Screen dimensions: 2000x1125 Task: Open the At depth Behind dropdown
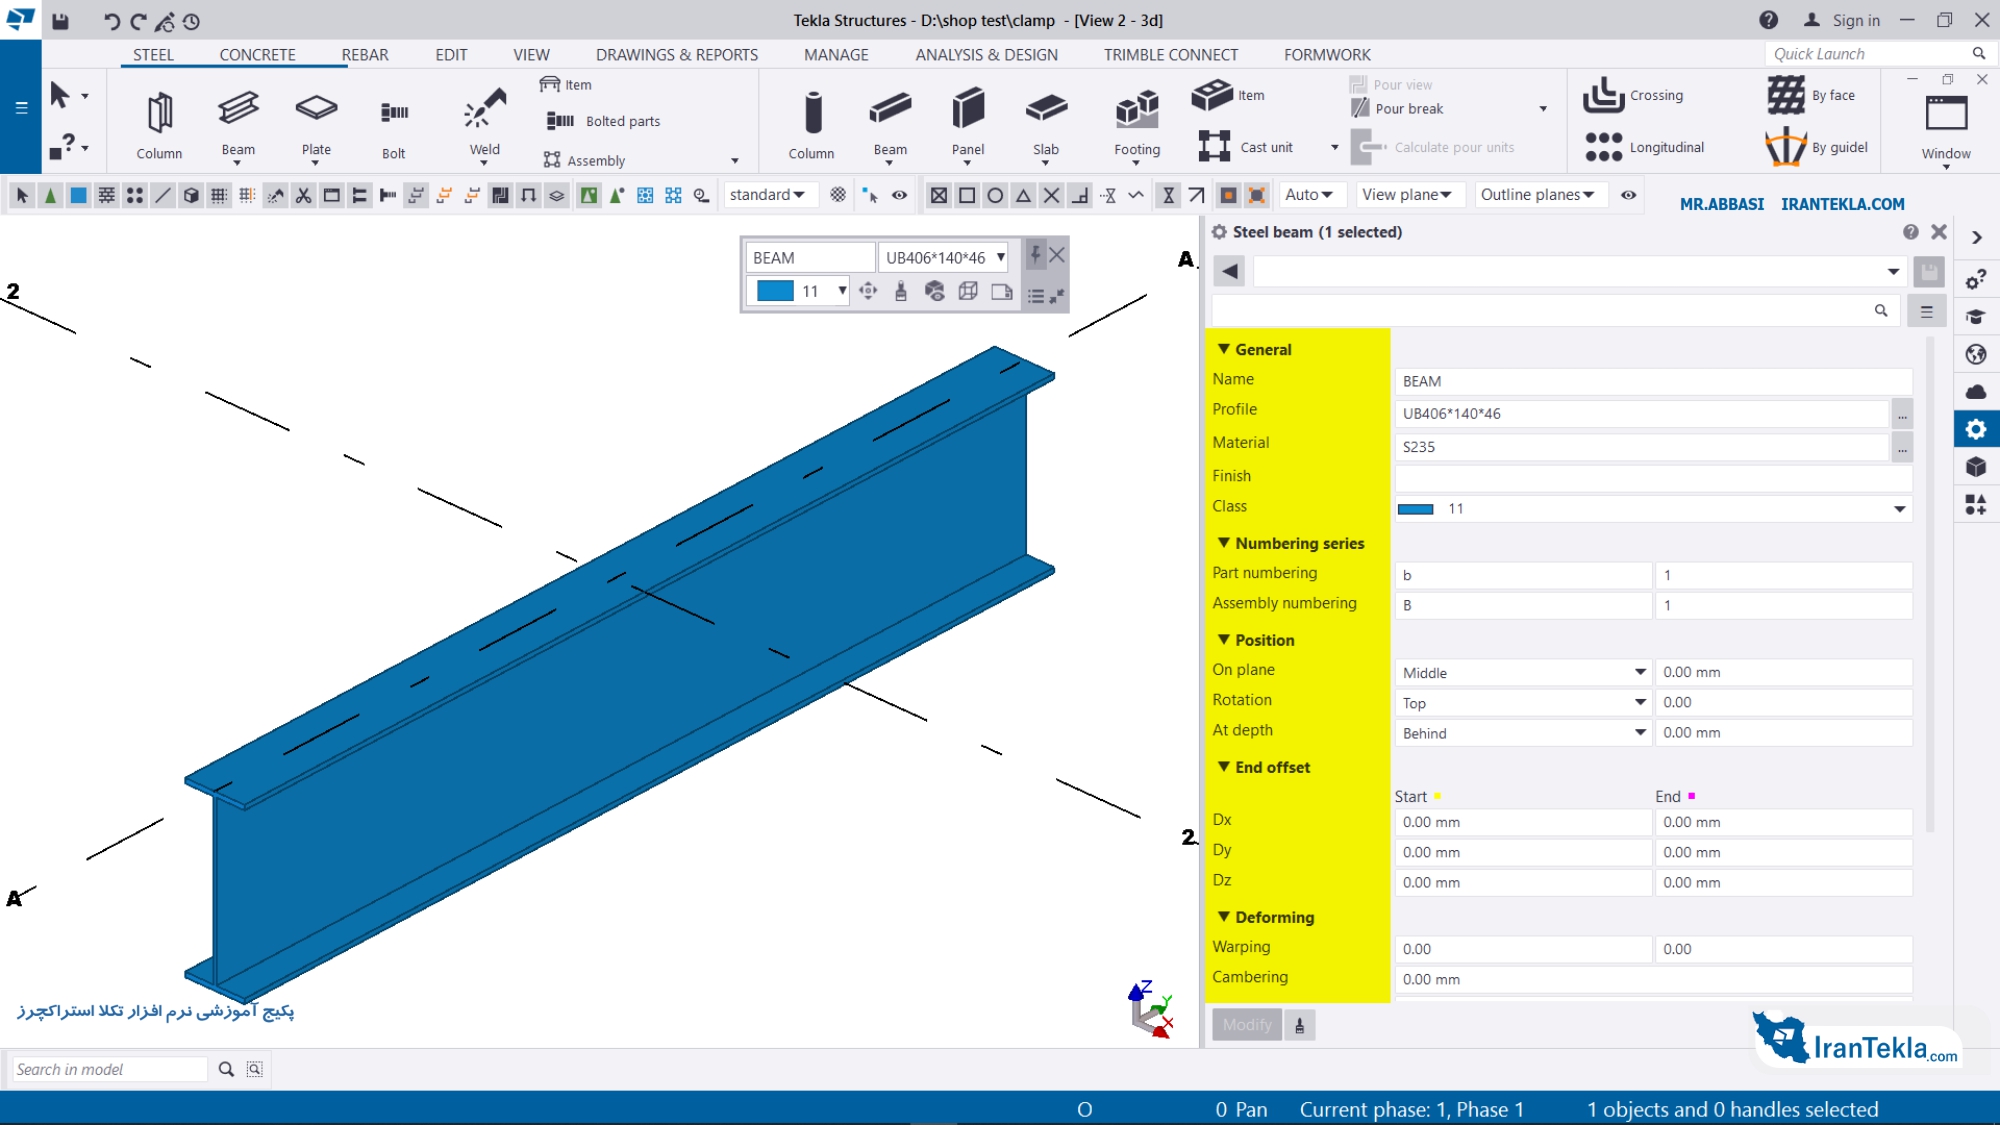1640,733
